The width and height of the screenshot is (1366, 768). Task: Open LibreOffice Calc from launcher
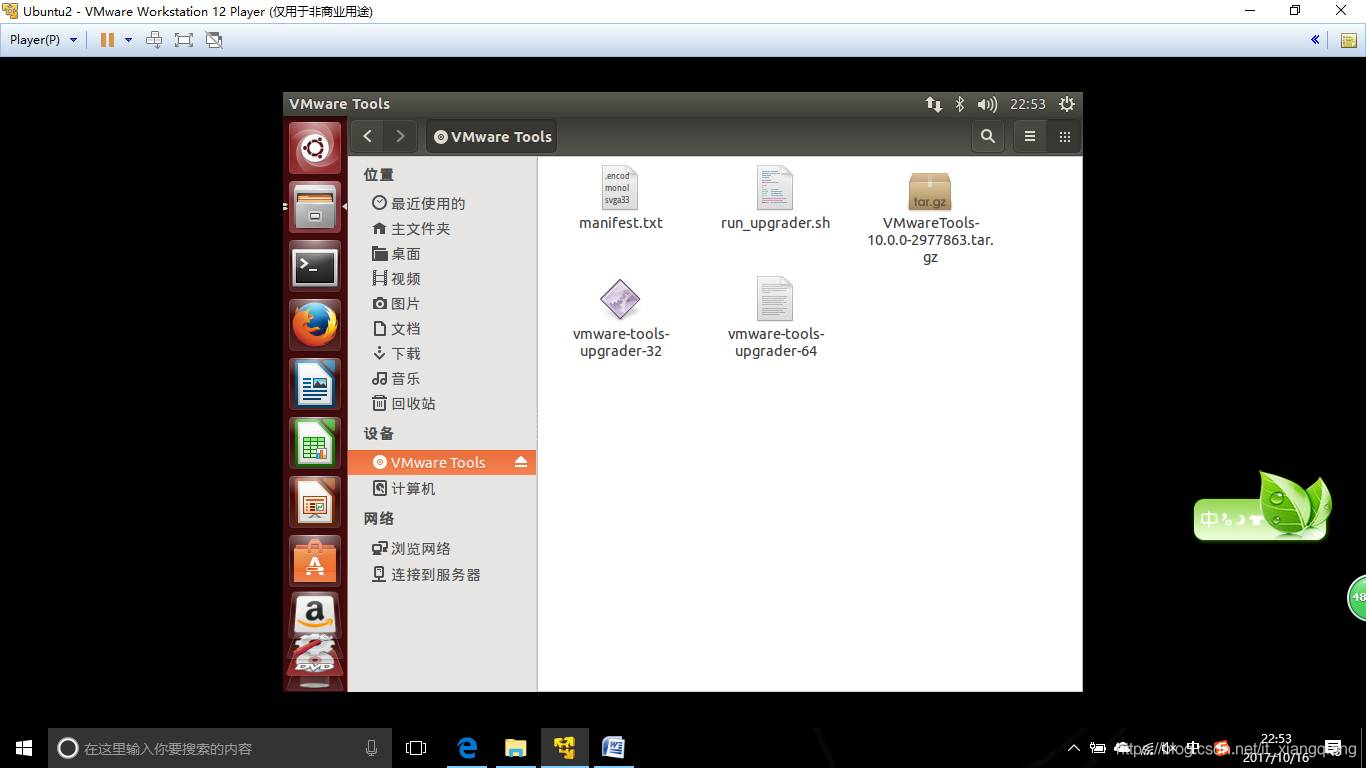[x=315, y=443]
